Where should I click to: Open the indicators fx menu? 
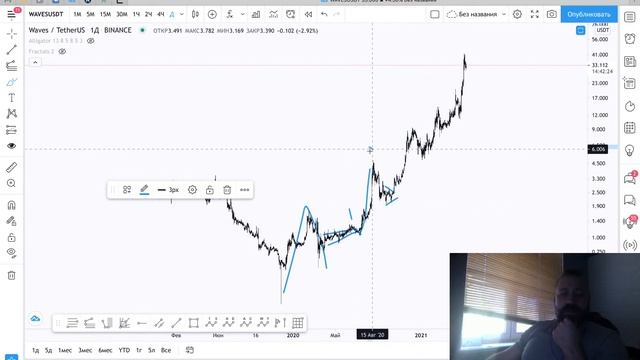point(230,14)
